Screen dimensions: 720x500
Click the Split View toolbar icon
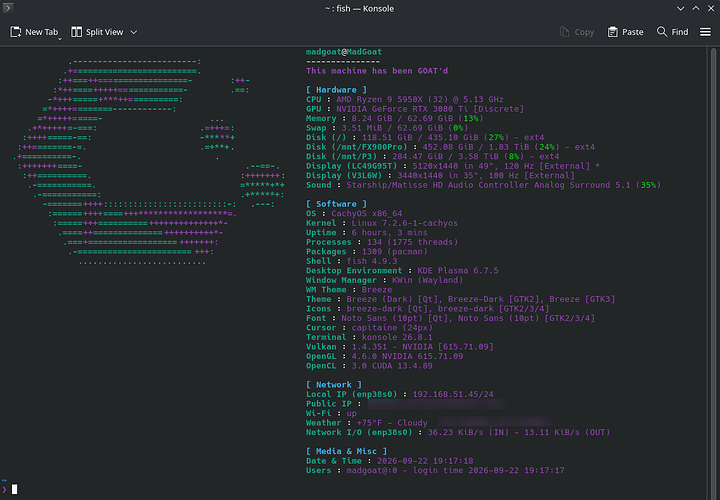pyautogui.click(x=76, y=32)
